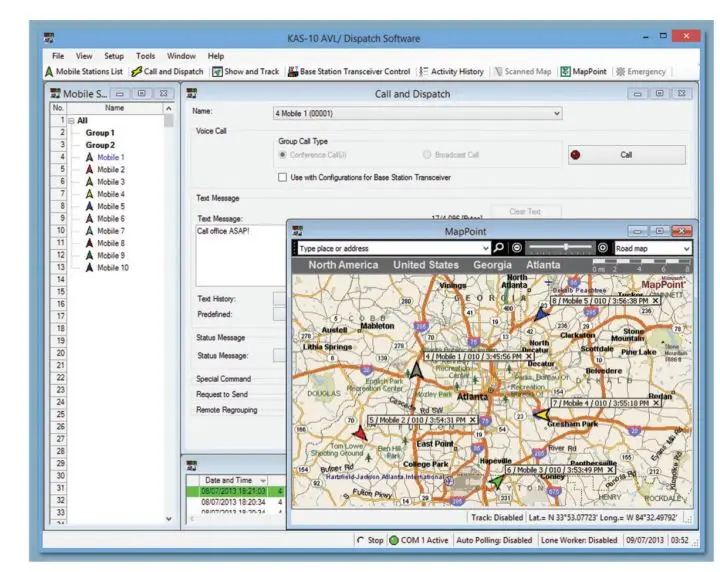The width and height of the screenshot is (720, 572).
Task: Open the Setup menu
Action: [x=114, y=56]
